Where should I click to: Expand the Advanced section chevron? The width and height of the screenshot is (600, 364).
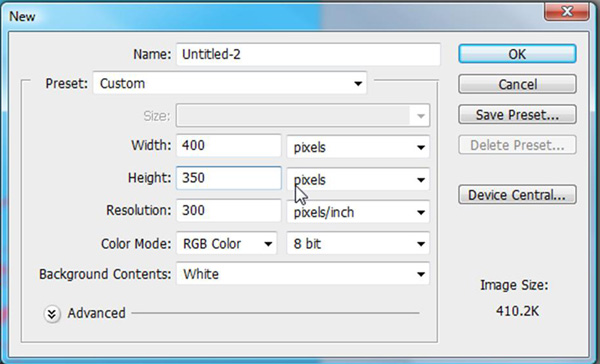tap(52, 314)
